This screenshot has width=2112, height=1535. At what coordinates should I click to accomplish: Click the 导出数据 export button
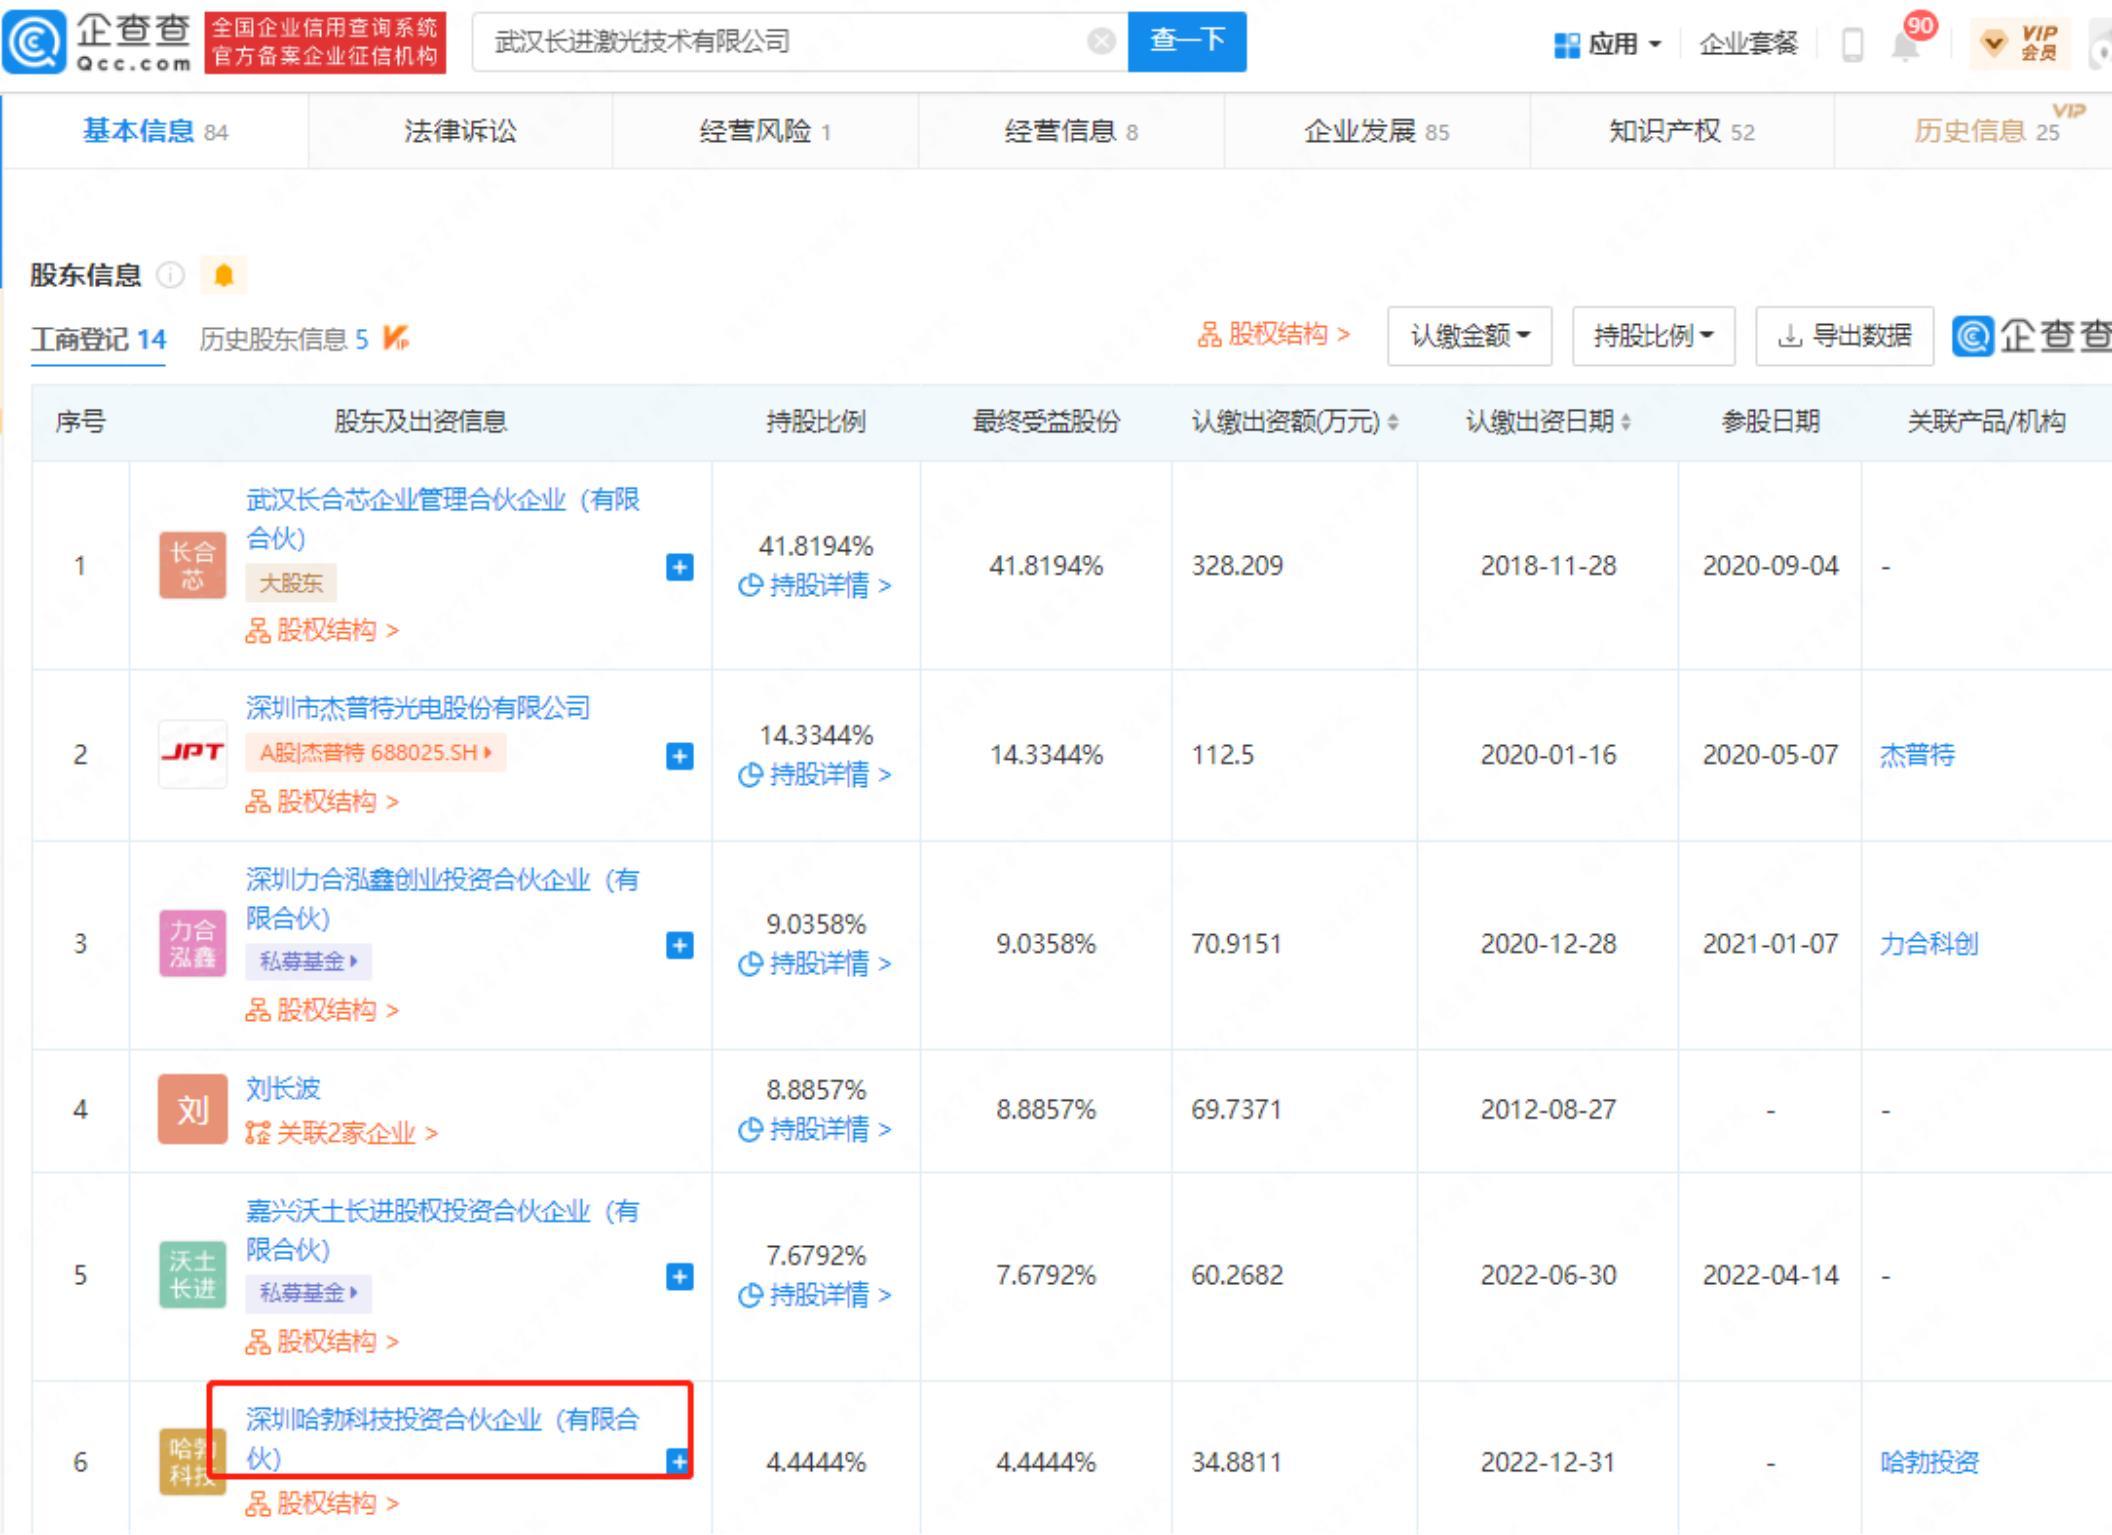click(1844, 336)
